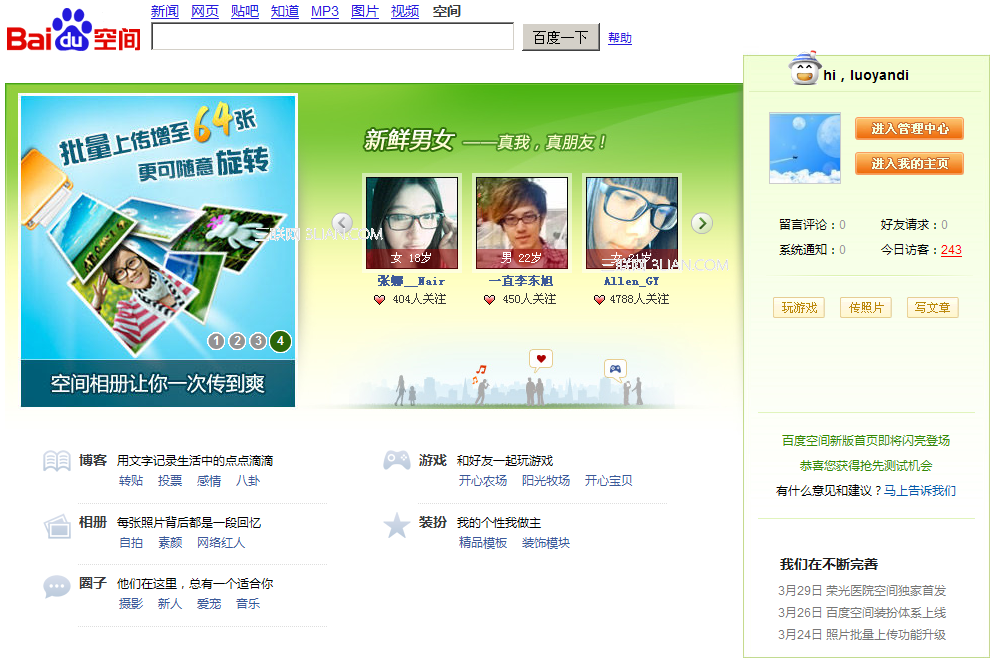Viewport: 999px width, 666px height.
Task: Open the photo of Allen_GY
Action: point(632,222)
